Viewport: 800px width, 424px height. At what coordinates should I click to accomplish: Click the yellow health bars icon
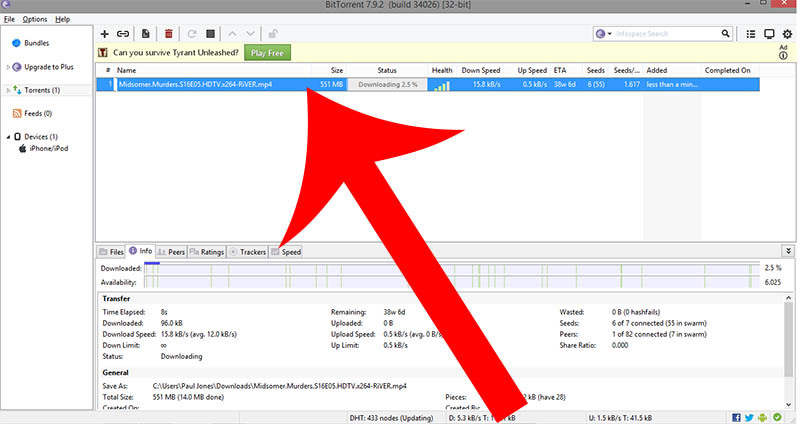pyautogui.click(x=442, y=86)
